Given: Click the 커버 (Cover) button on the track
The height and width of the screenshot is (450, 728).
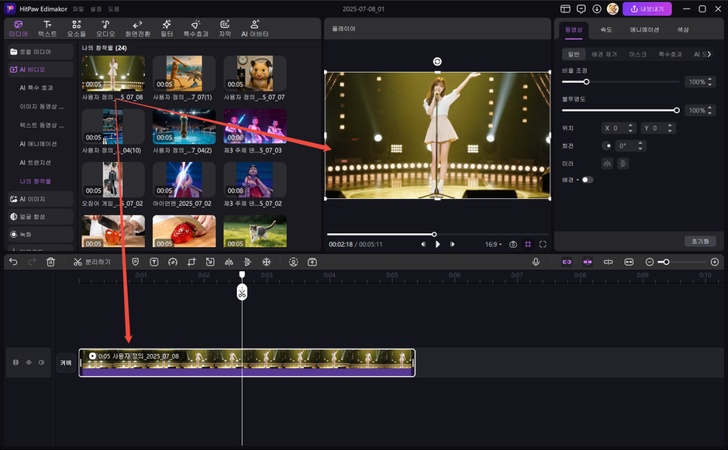Looking at the screenshot, I should pyautogui.click(x=66, y=362).
